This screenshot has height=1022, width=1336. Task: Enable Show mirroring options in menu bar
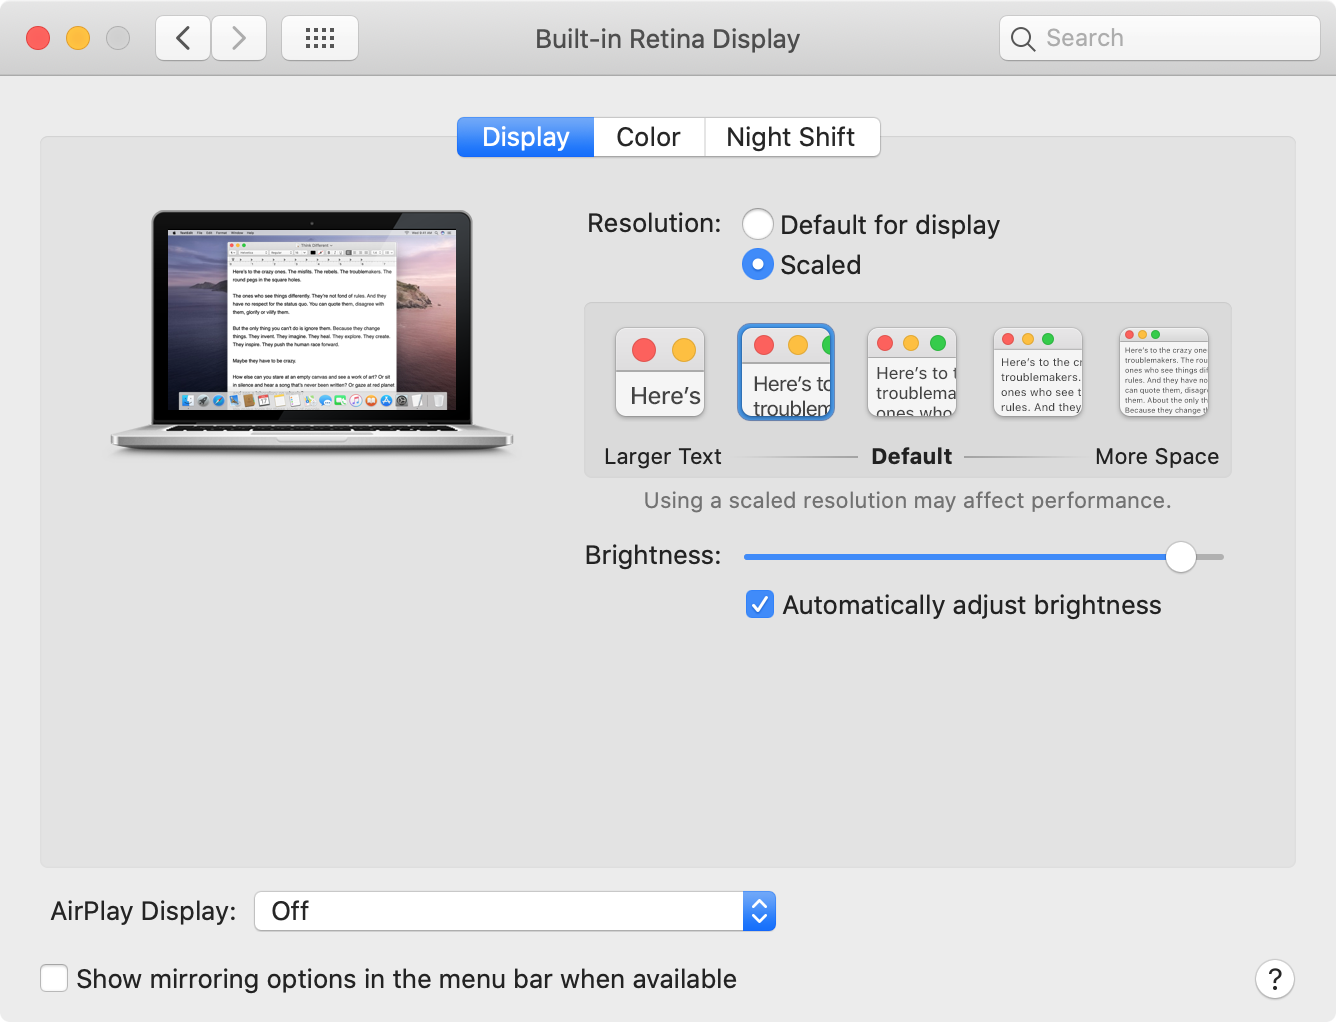(x=54, y=978)
